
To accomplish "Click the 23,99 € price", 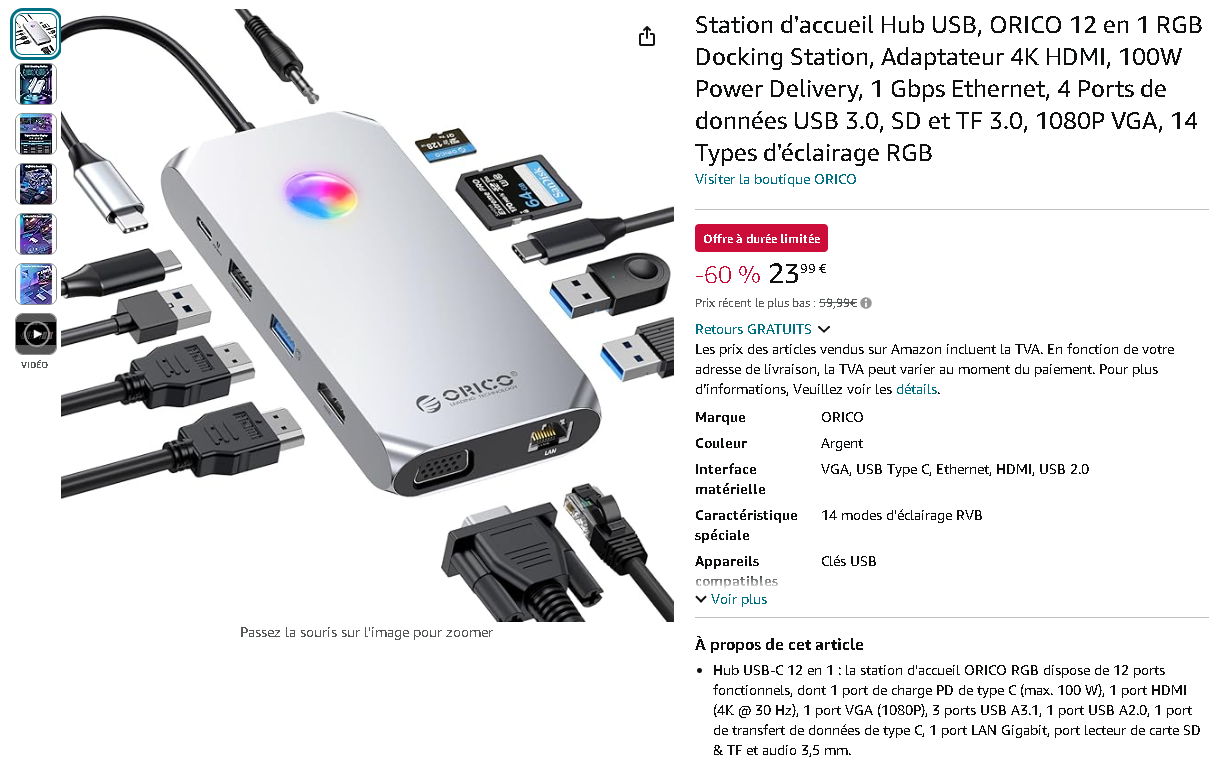I will (797, 273).
